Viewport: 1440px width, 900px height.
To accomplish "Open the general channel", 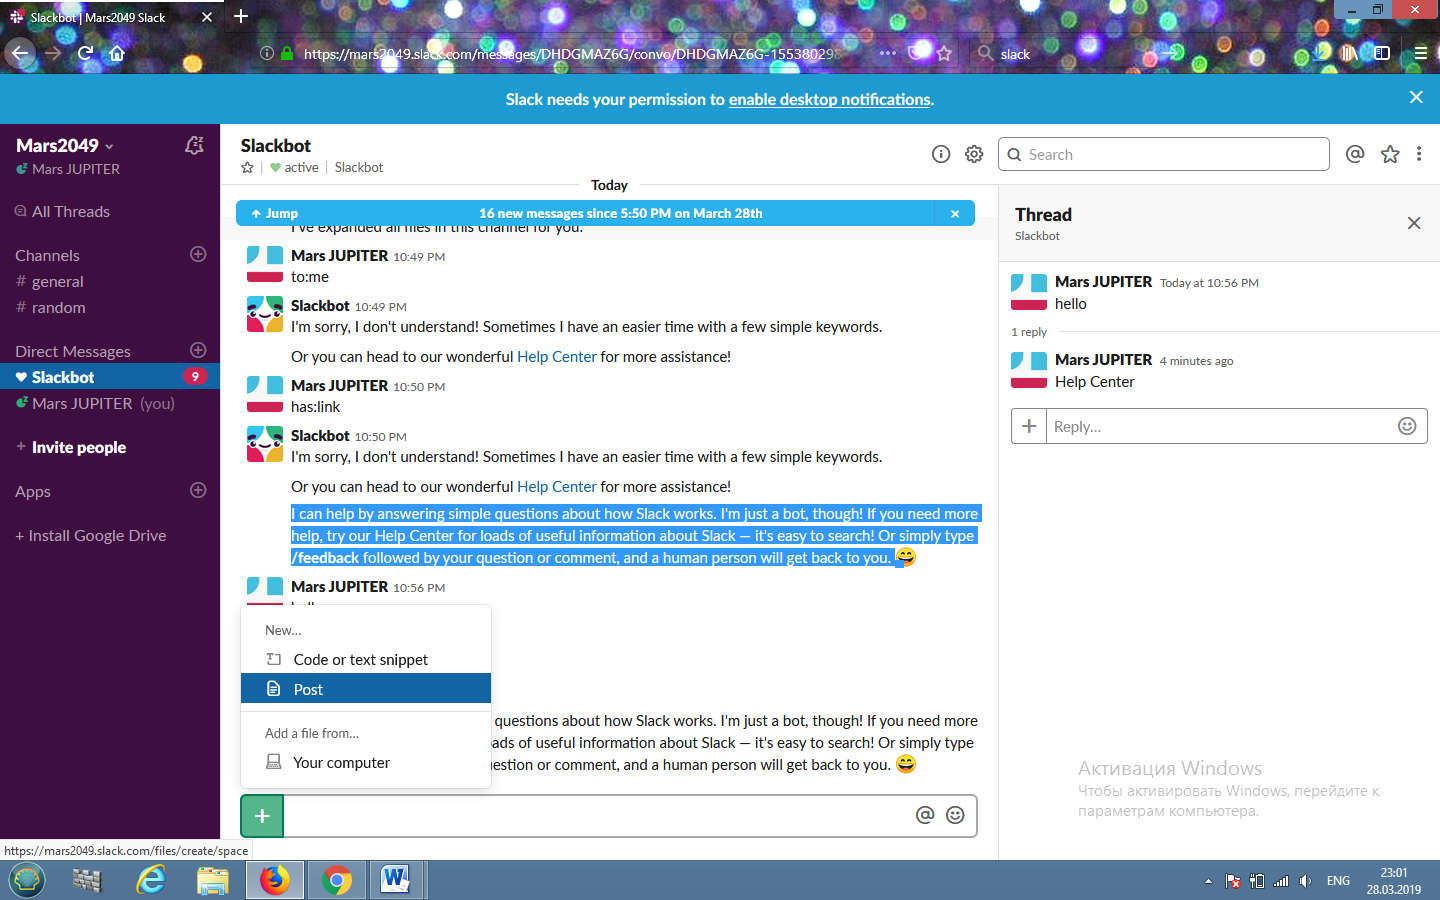I will (x=57, y=282).
